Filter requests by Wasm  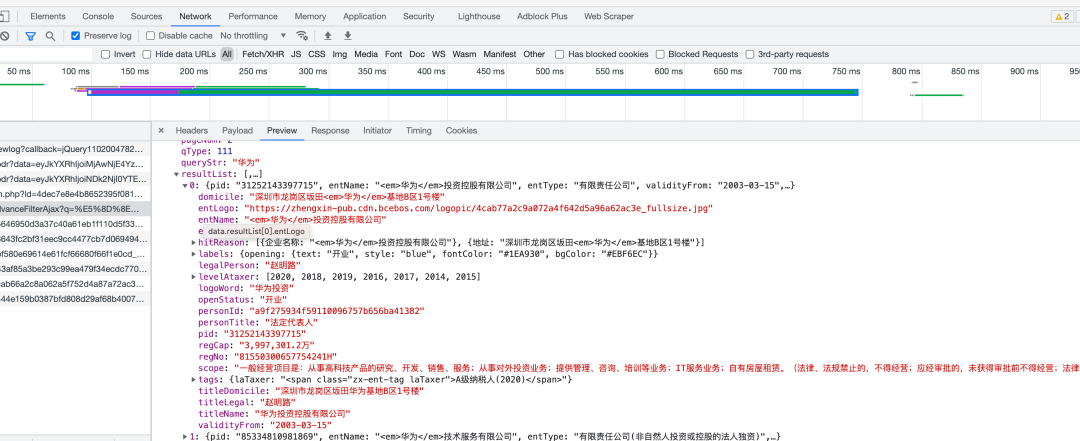[x=464, y=54]
